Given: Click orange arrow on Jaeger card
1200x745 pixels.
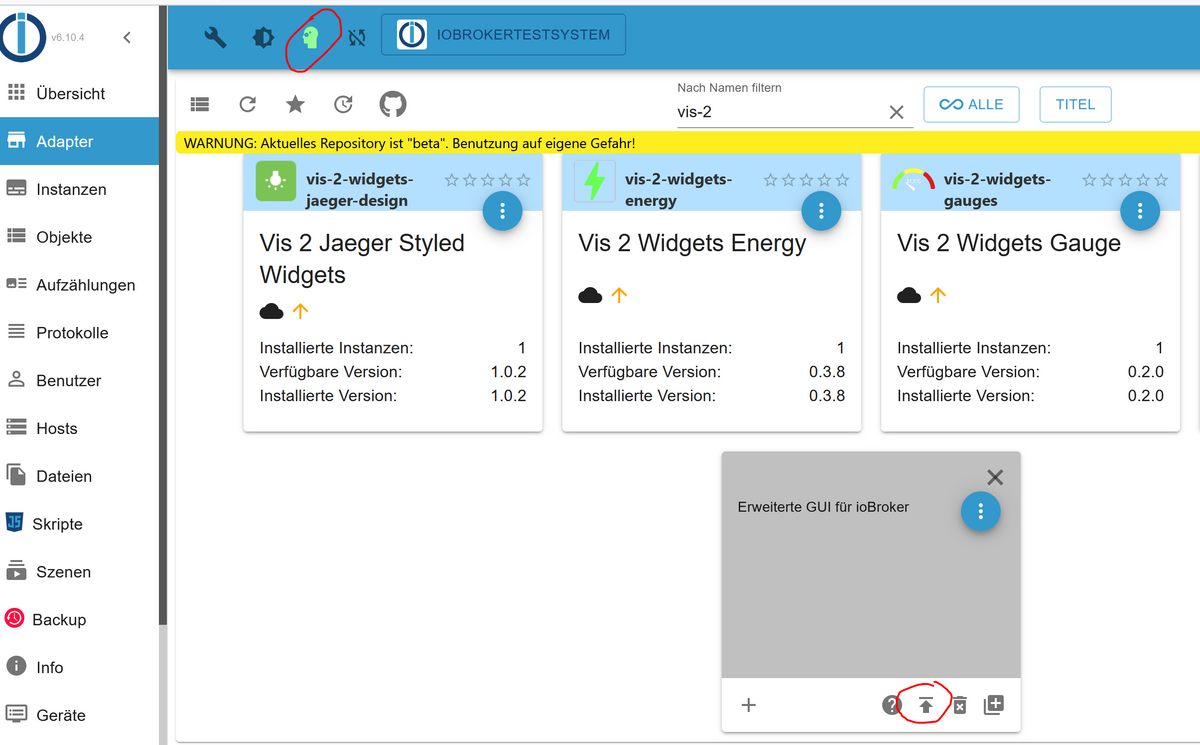Looking at the screenshot, I should pos(300,311).
